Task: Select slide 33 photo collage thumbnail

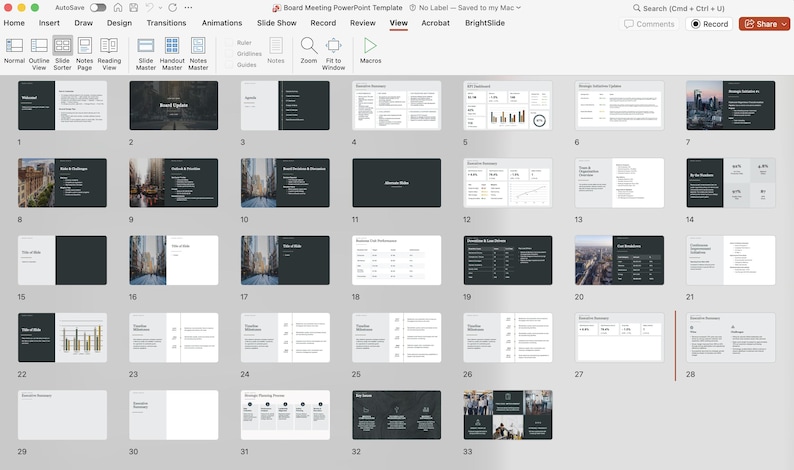Action: [x=508, y=415]
